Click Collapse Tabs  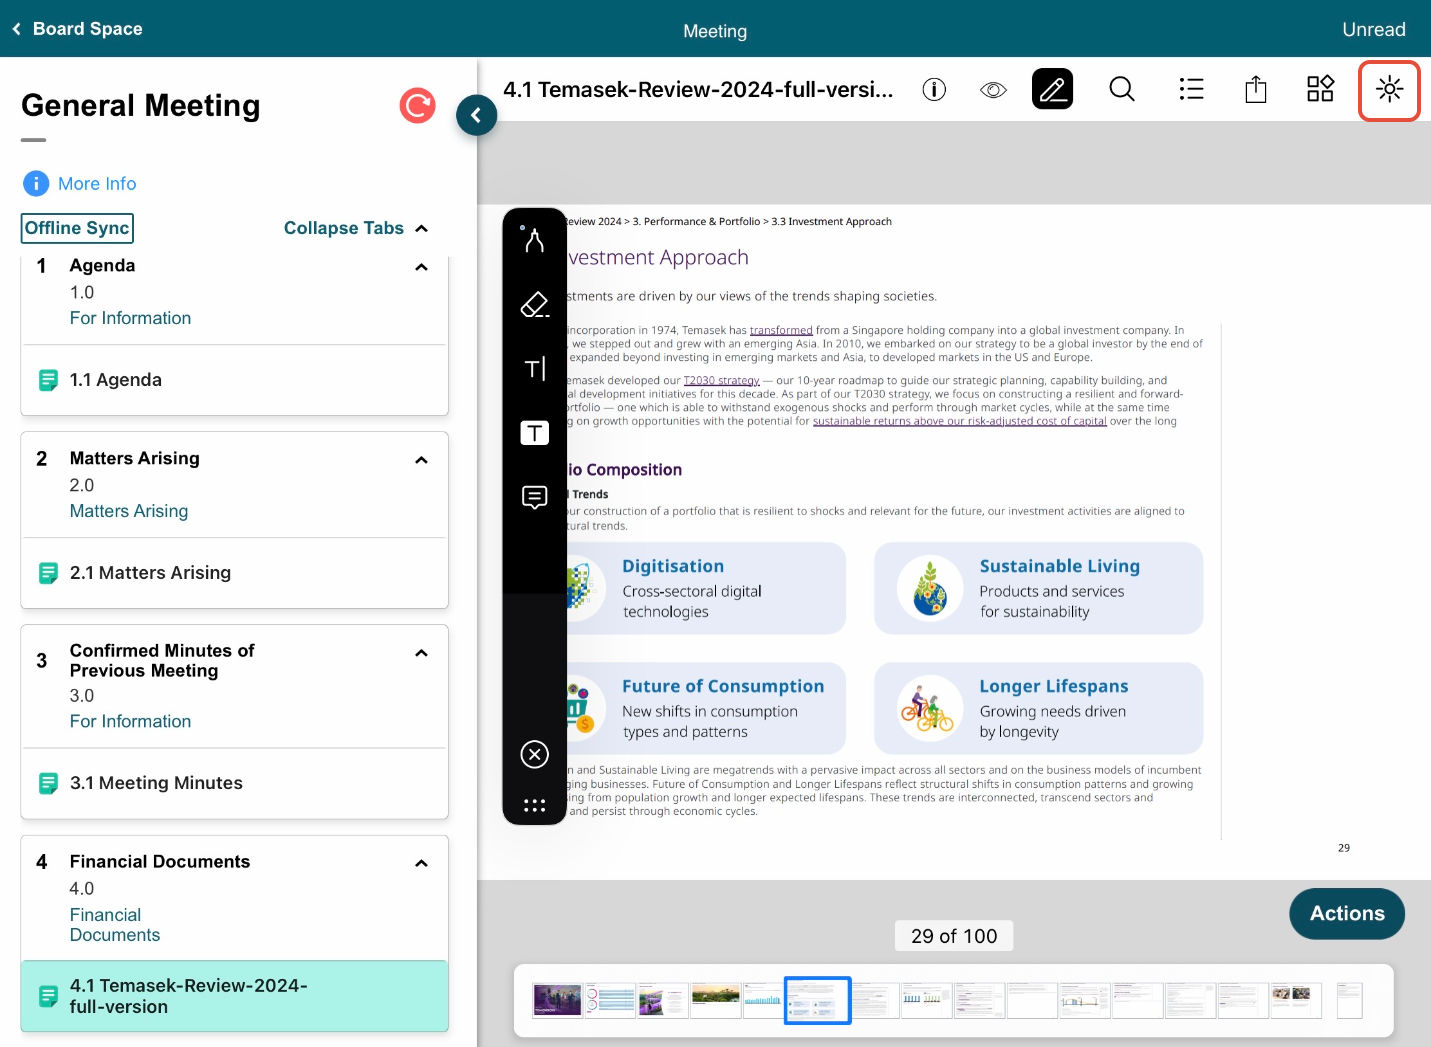(355, 228)
